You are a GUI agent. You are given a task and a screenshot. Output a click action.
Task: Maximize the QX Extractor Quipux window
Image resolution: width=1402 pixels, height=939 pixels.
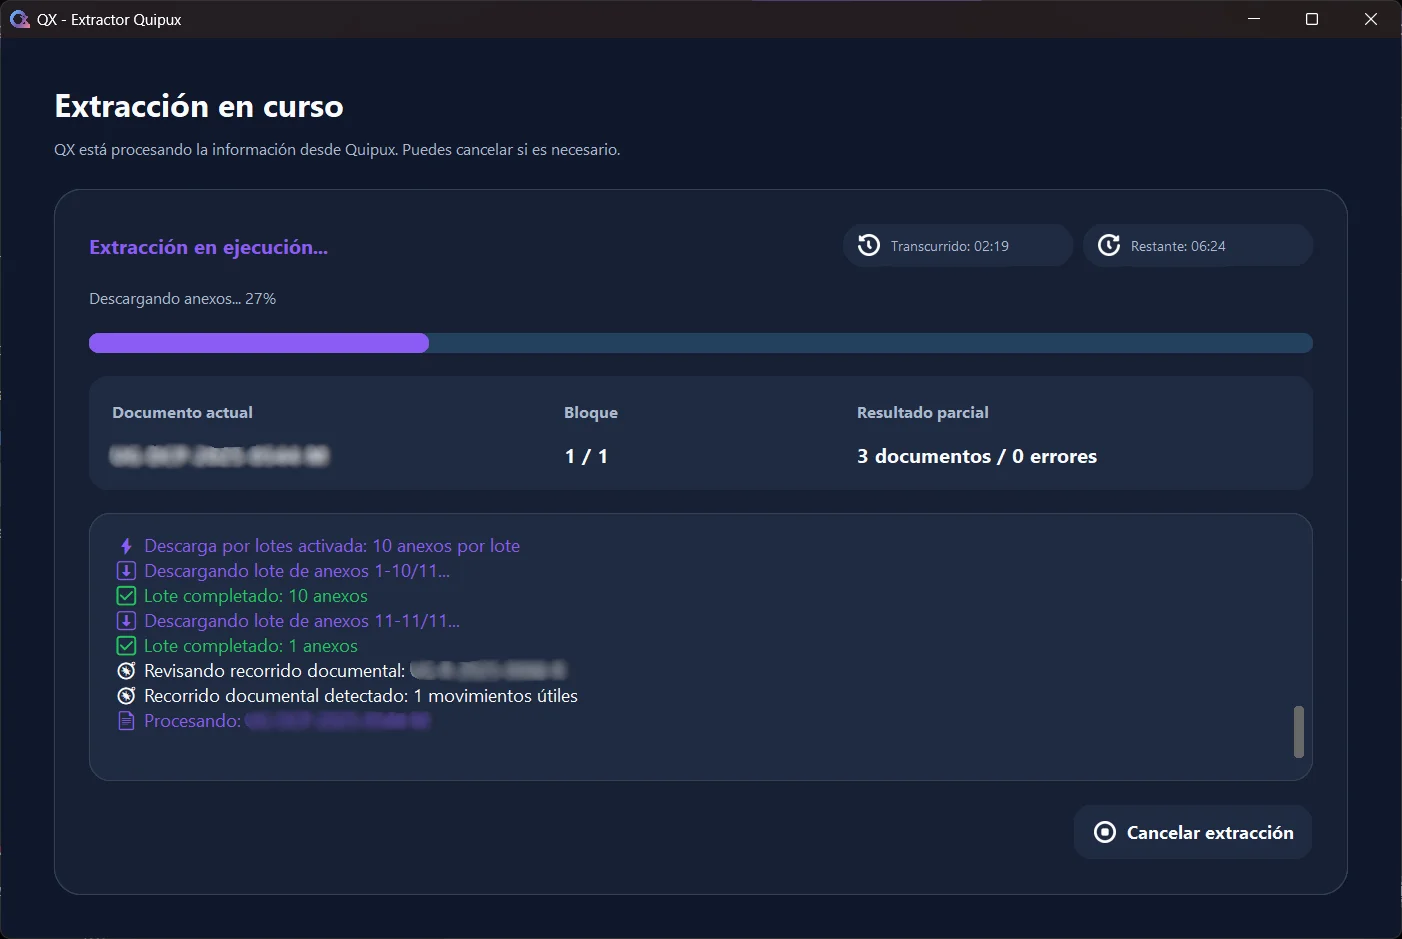click(1312, 19)
